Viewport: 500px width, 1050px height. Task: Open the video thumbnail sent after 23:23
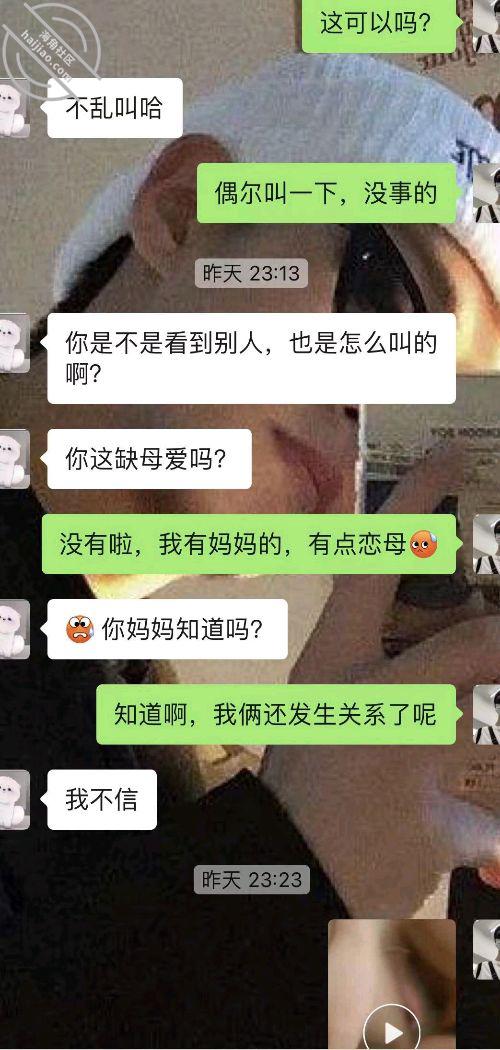pos(392,984)
